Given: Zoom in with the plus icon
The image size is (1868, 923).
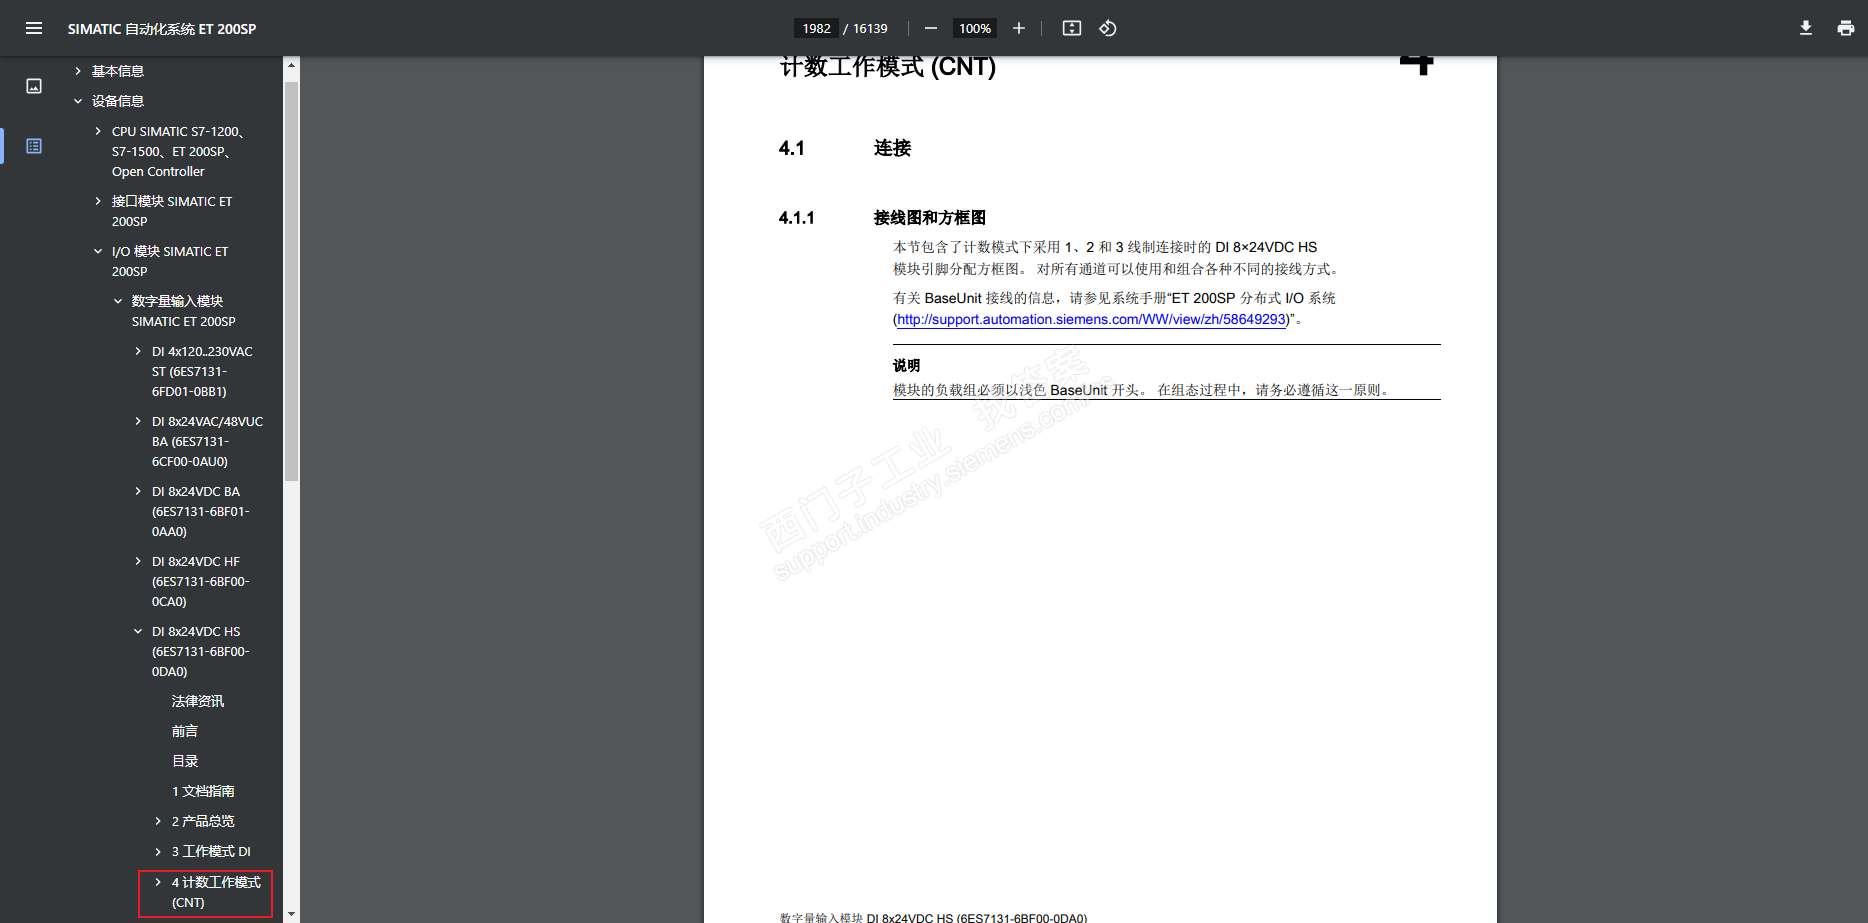Looking at the screenshot, I should click(x=1019, y=28).
